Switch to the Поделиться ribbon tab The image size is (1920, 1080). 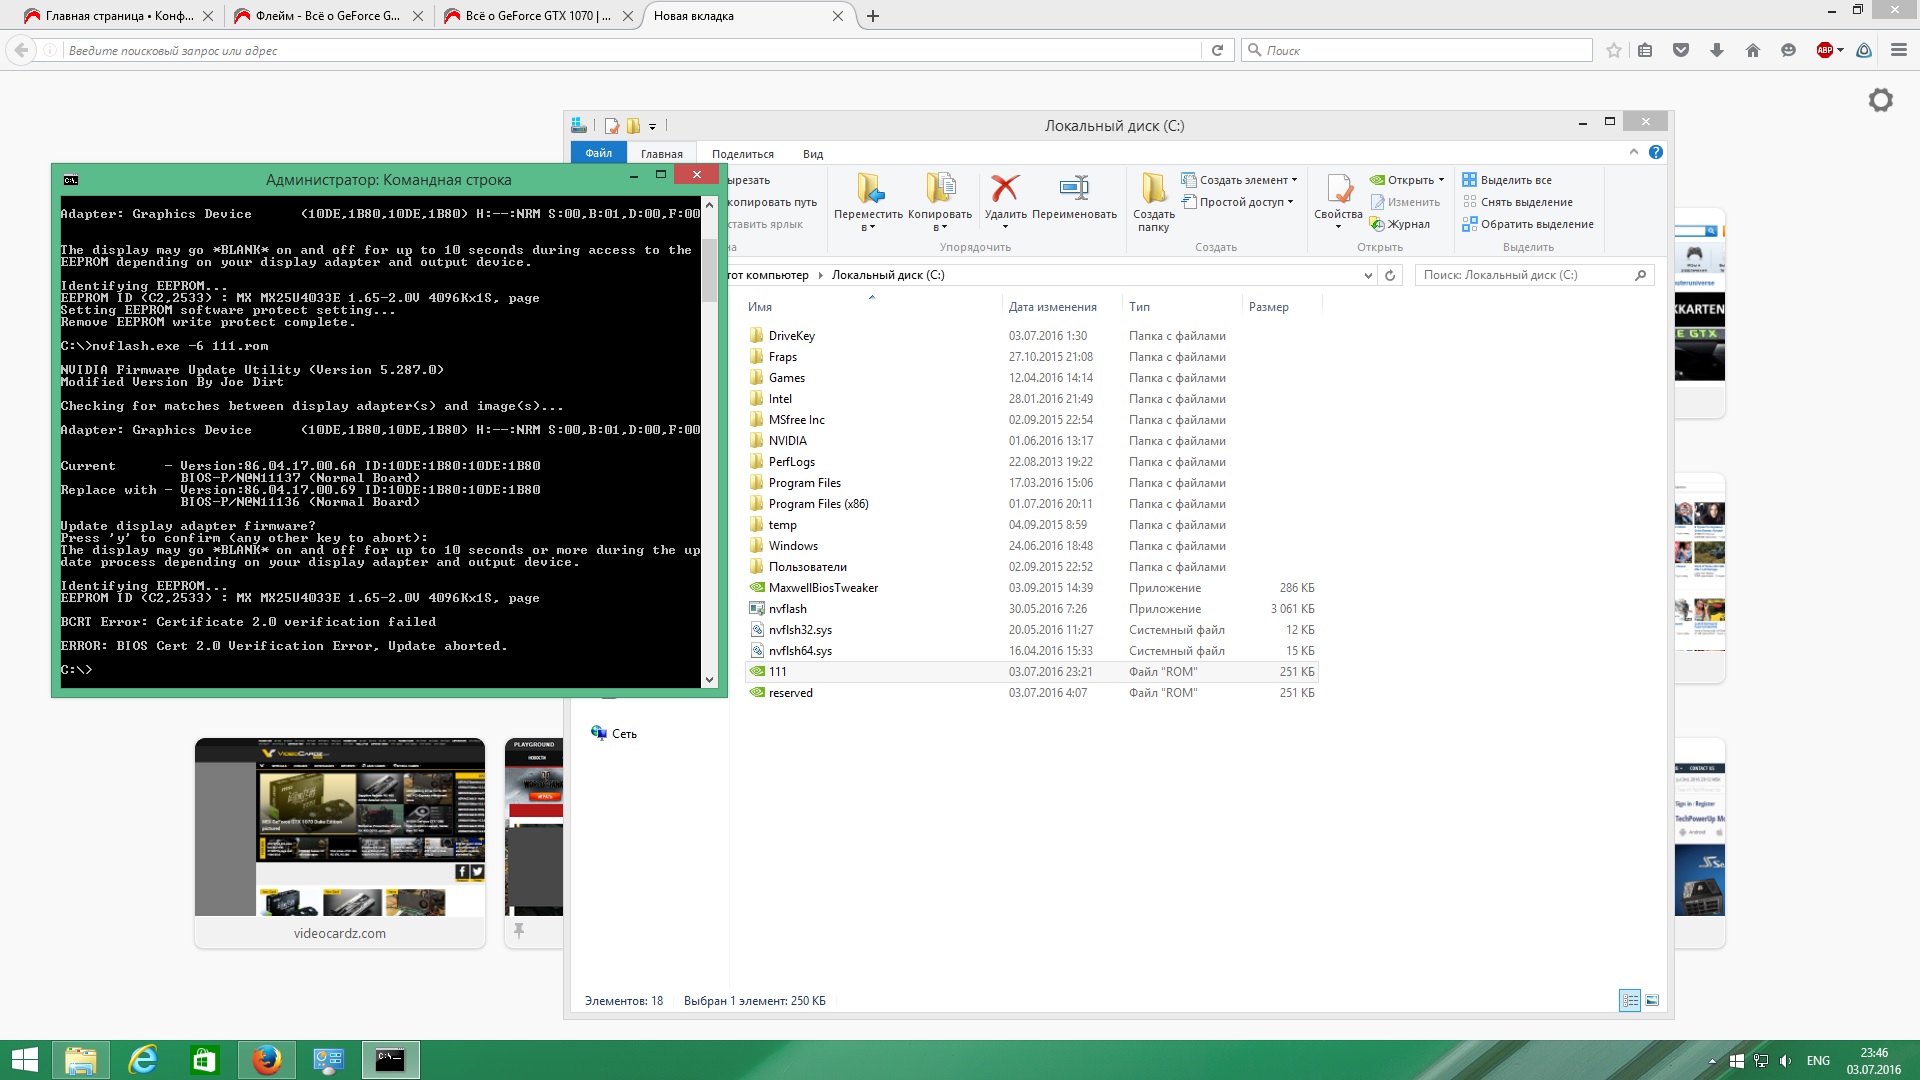point(742,154)
